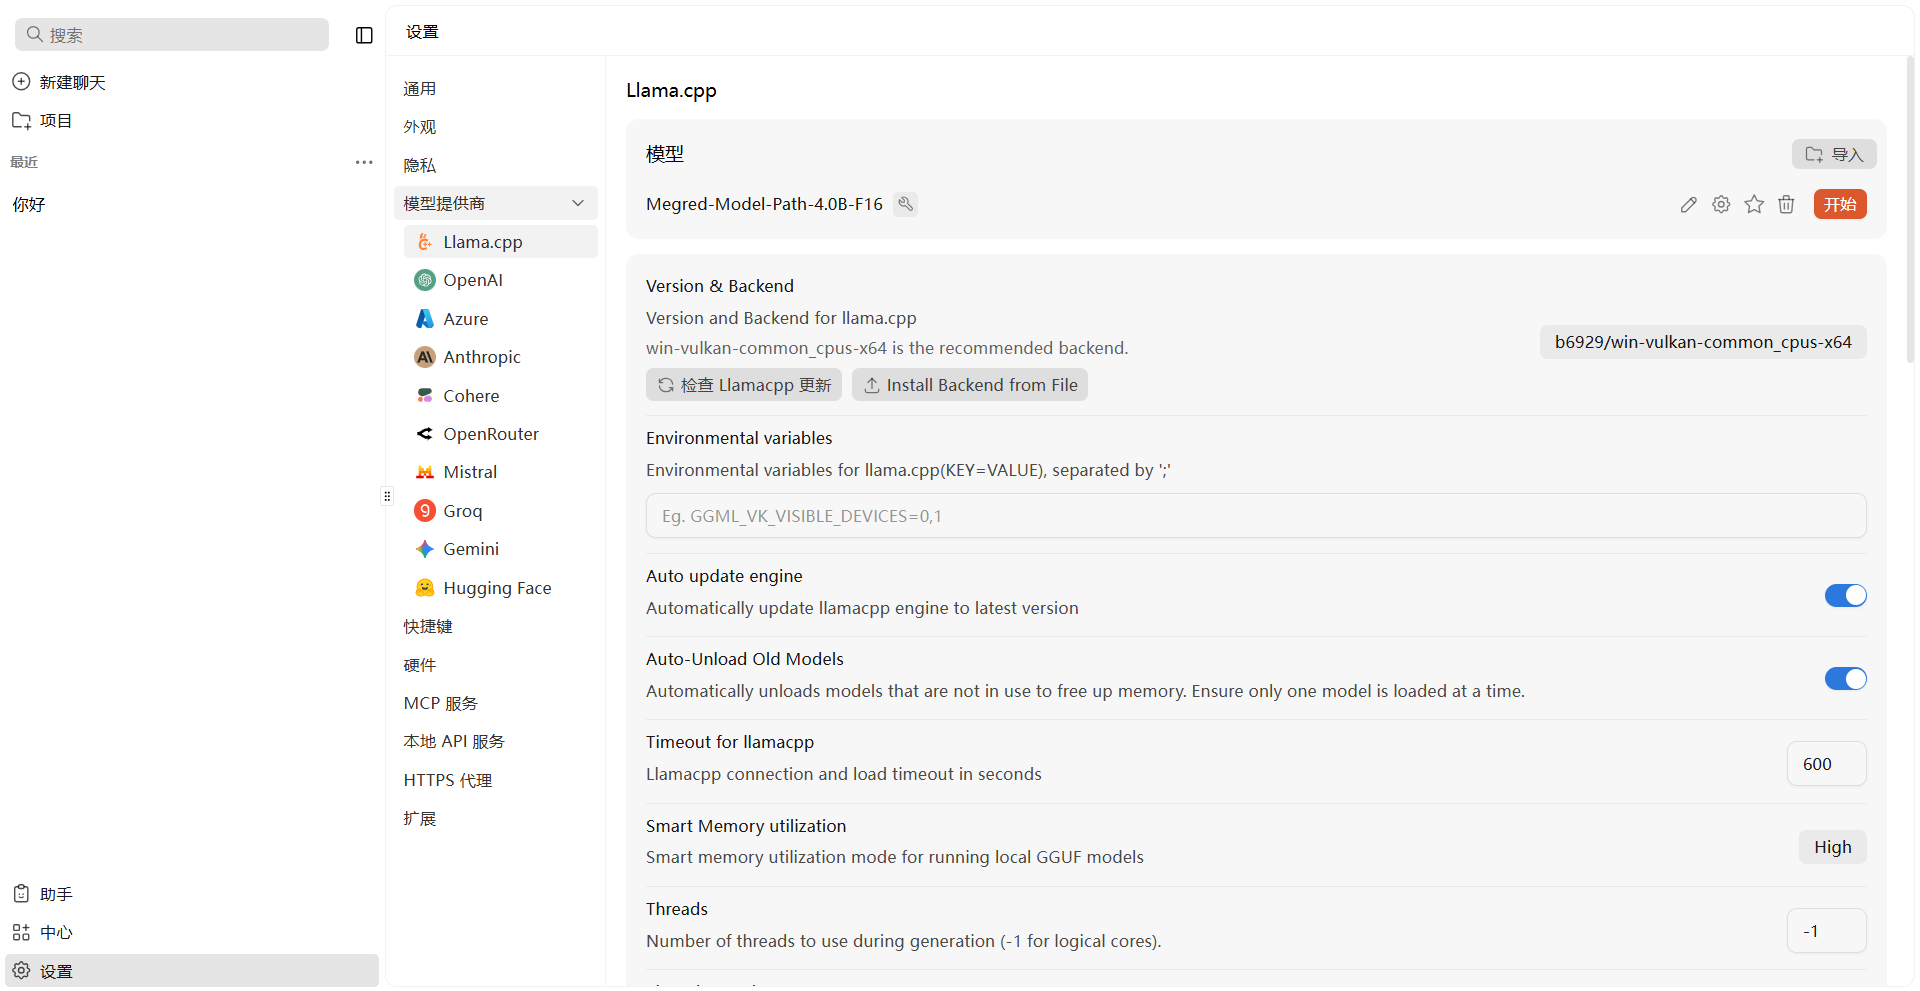Open the 你好 recent chat
The image size is (1920, 991).
click(29, 204)
